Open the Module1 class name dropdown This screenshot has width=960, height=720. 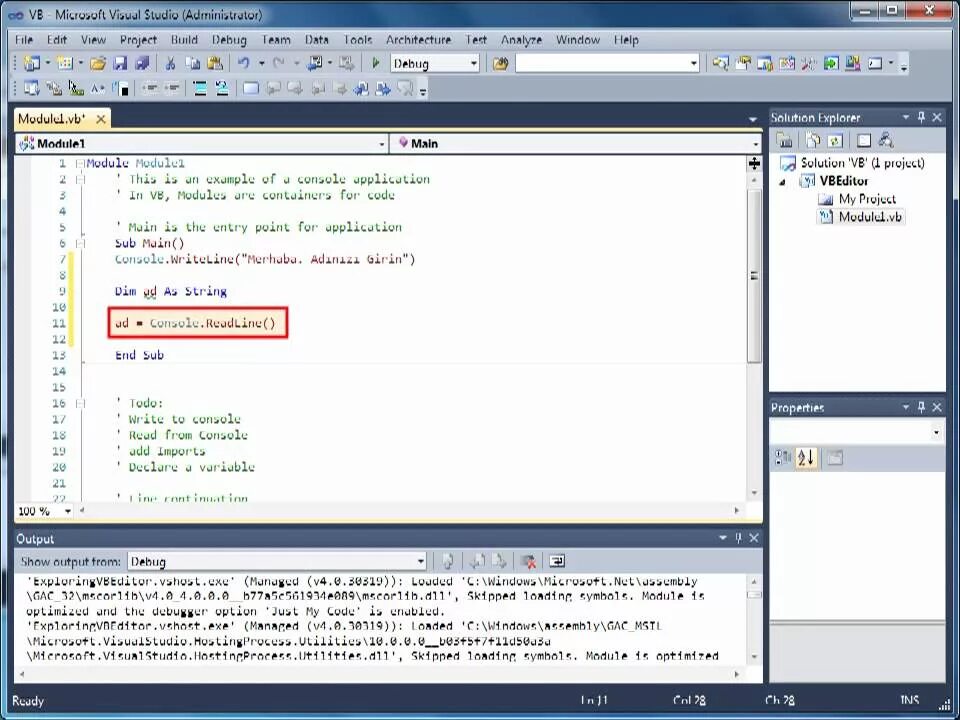(x=381, y=144)
